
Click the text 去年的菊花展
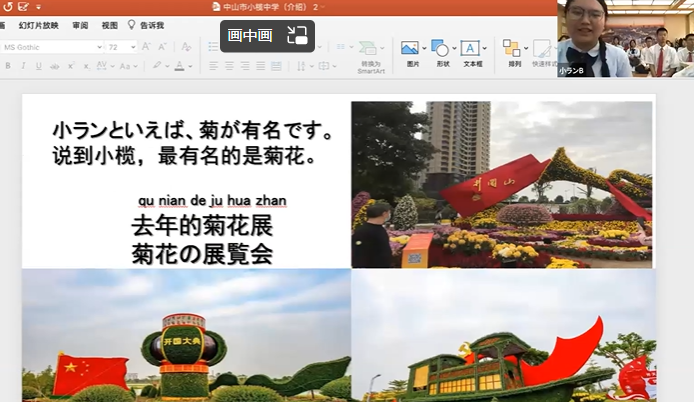tap(202, 225)
